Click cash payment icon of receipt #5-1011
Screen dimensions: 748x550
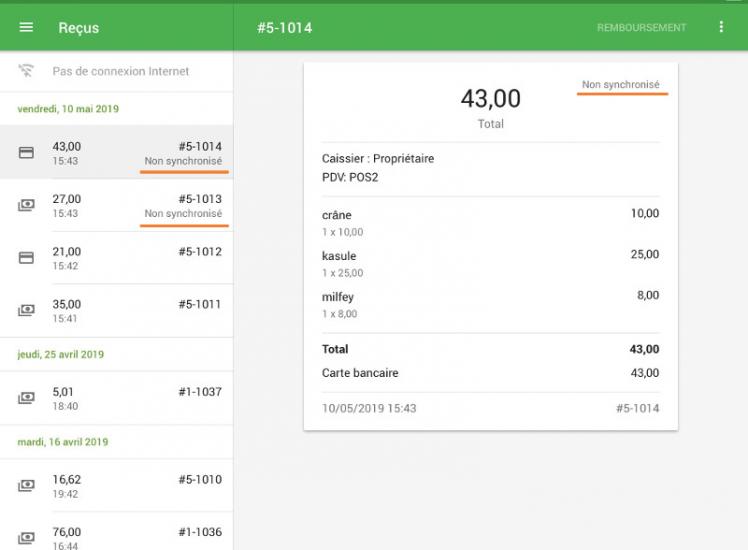click(x=26, y=310)
